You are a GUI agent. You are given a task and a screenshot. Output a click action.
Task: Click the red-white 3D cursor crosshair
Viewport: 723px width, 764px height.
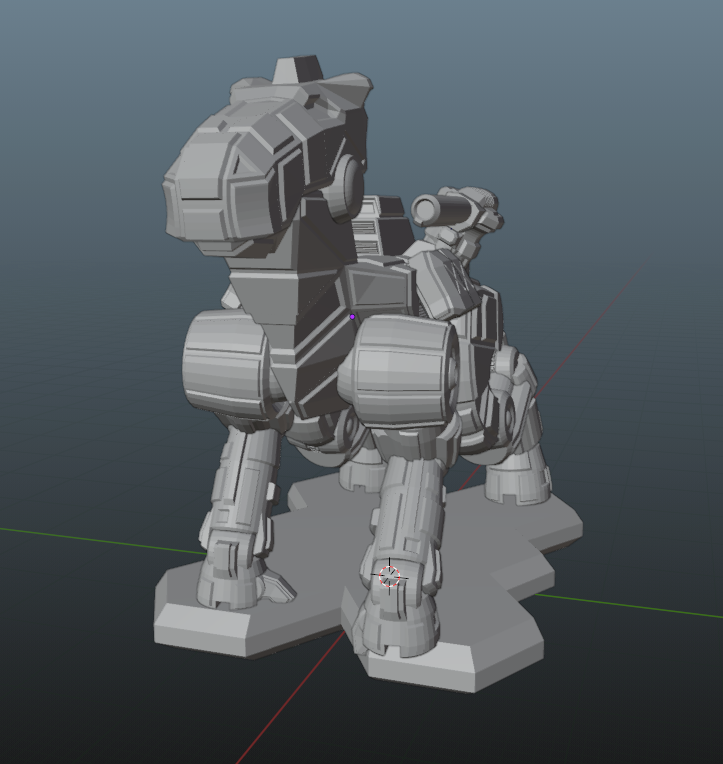coord(389,576)
